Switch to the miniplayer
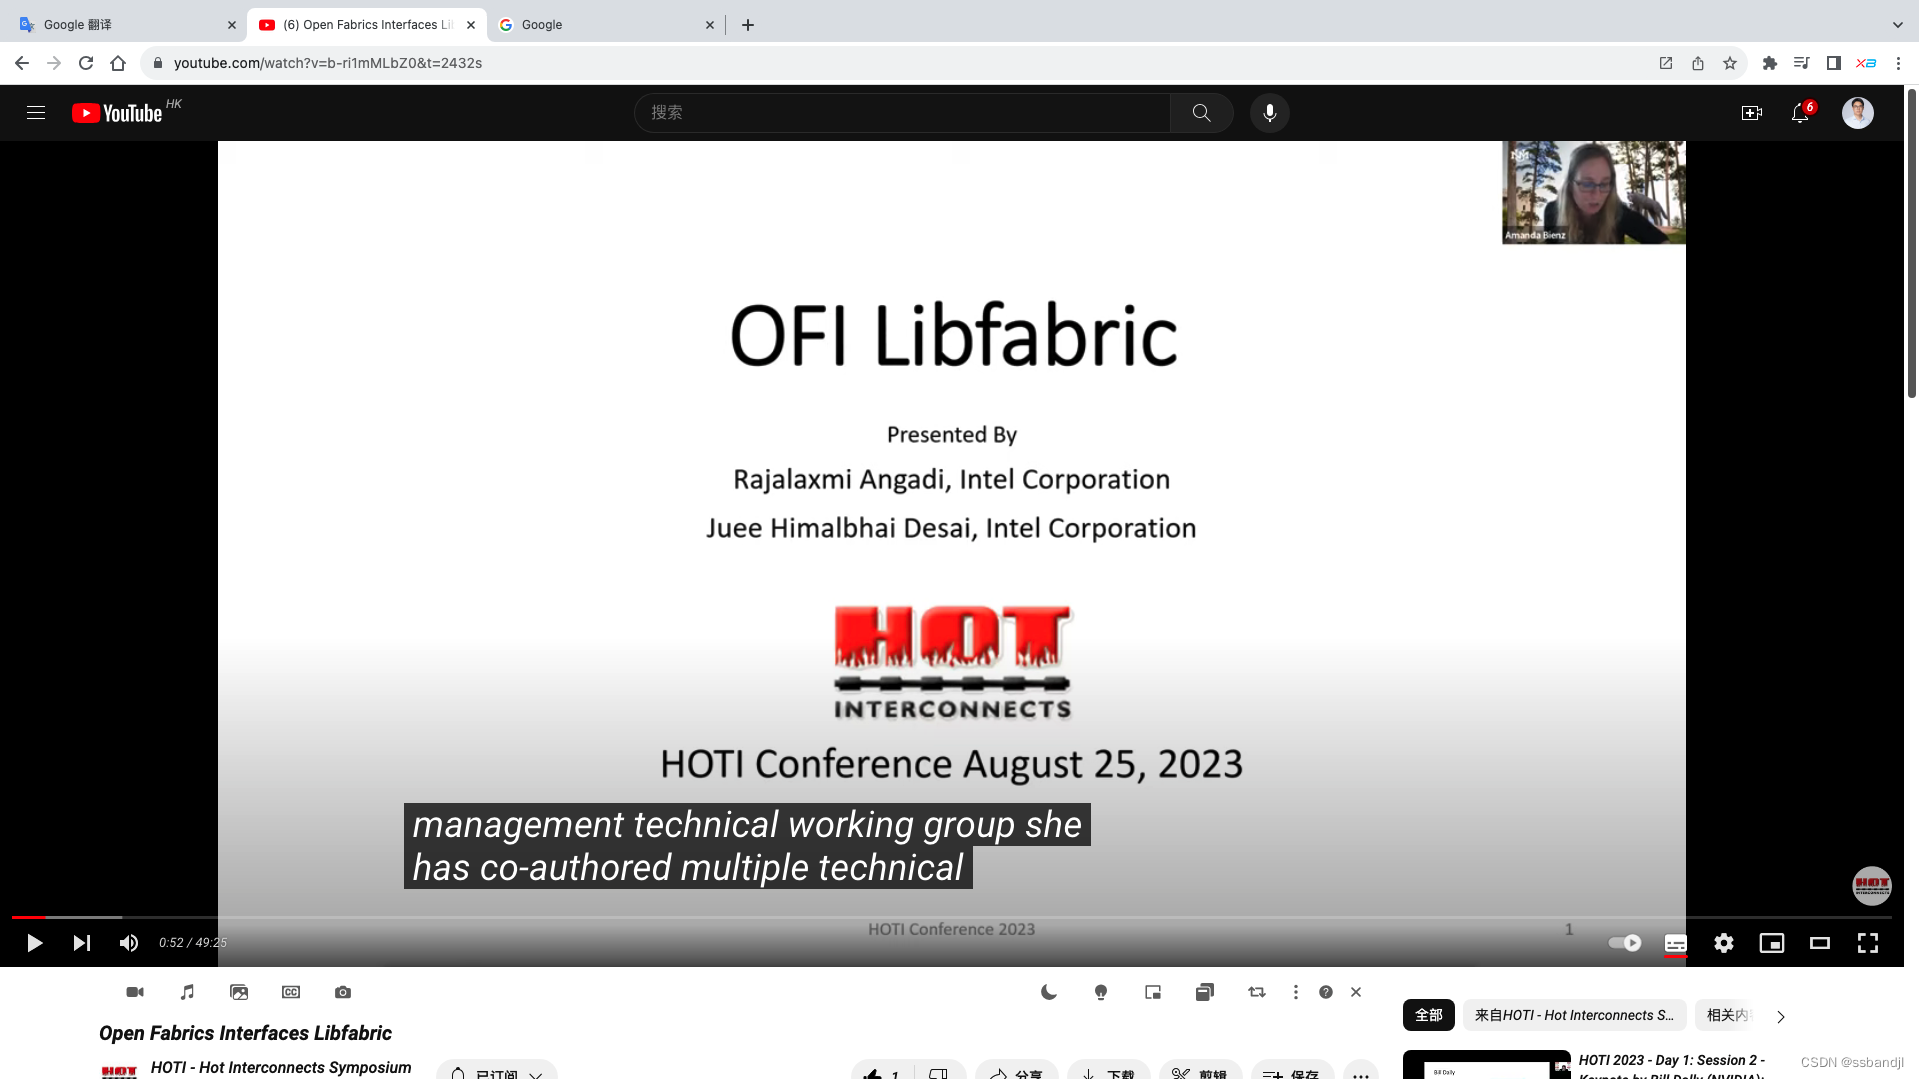Image resolution: width=1919 pixels, height=1079 pixels. [x=1772, y=943]
